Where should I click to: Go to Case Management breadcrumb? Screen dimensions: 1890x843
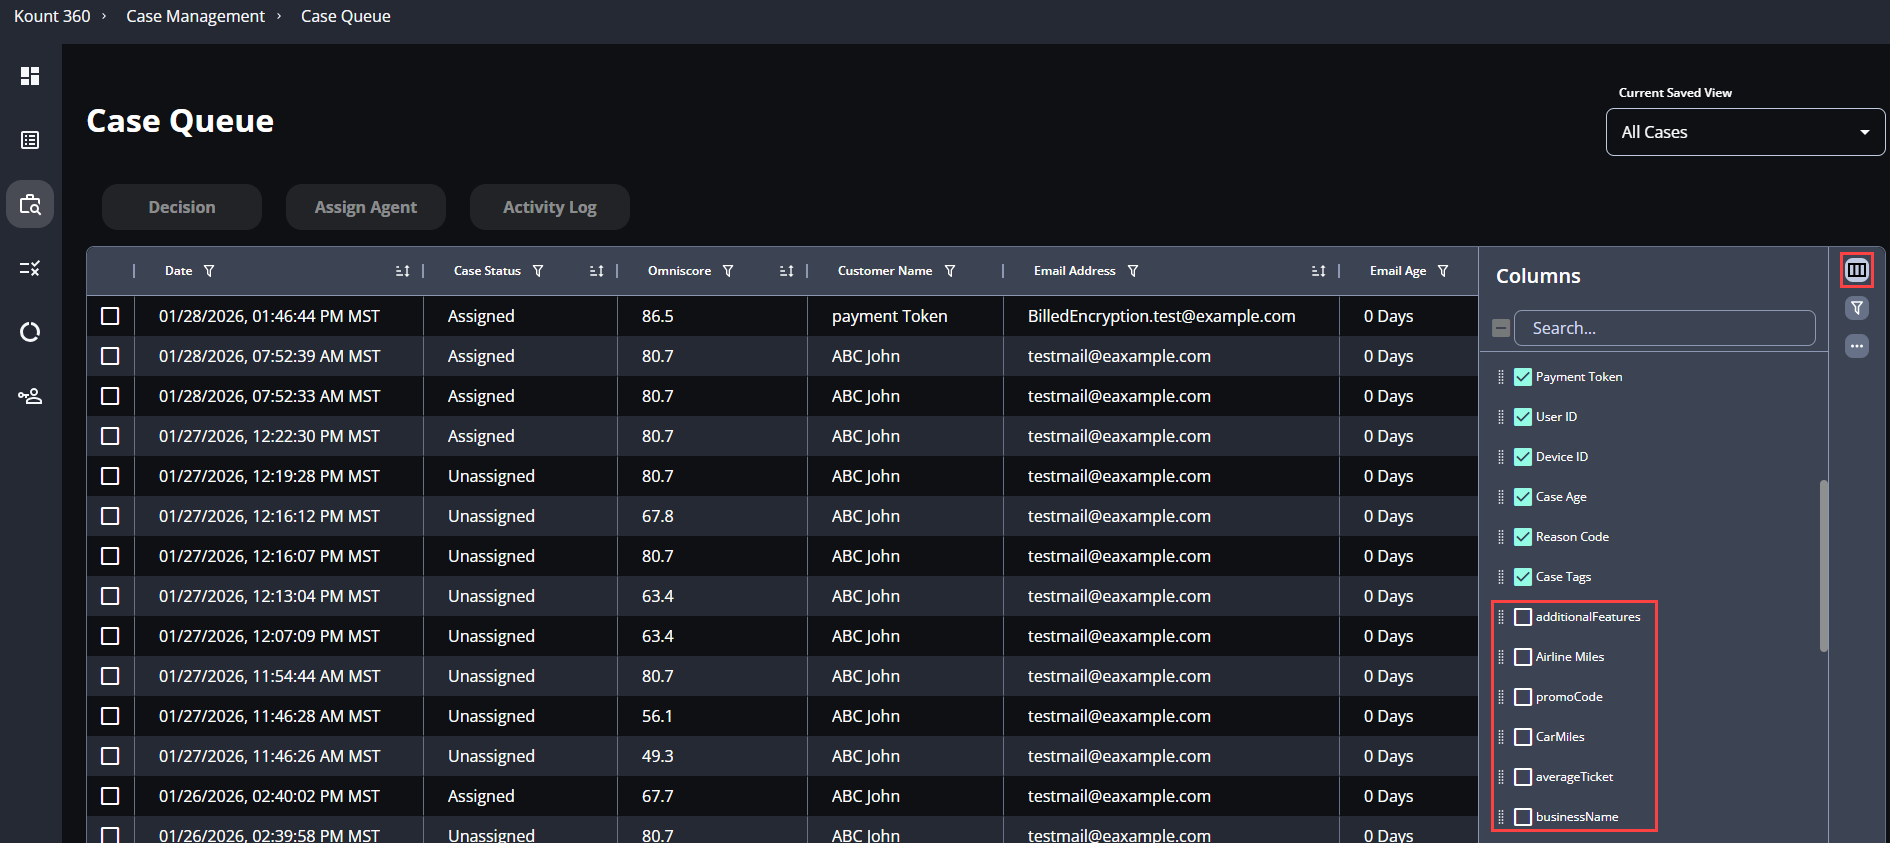point(195,16)
